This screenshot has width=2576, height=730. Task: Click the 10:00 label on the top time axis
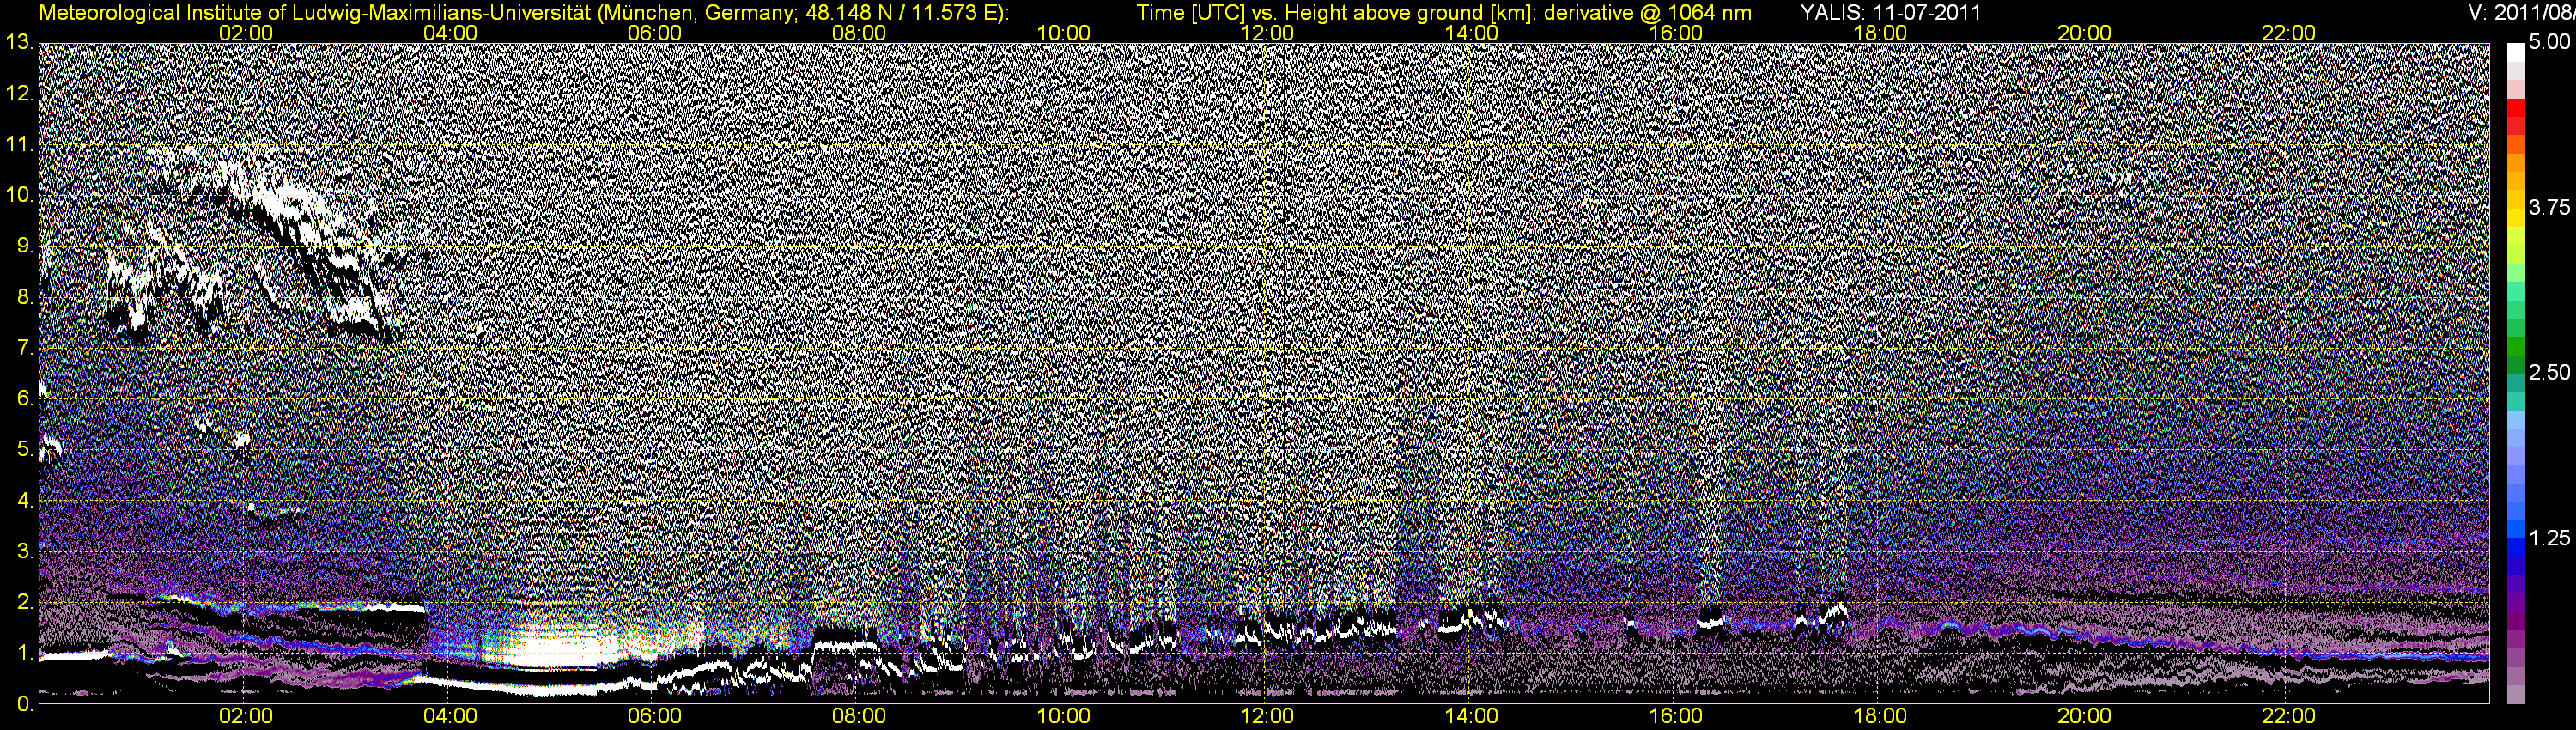tap(1063, 33)
